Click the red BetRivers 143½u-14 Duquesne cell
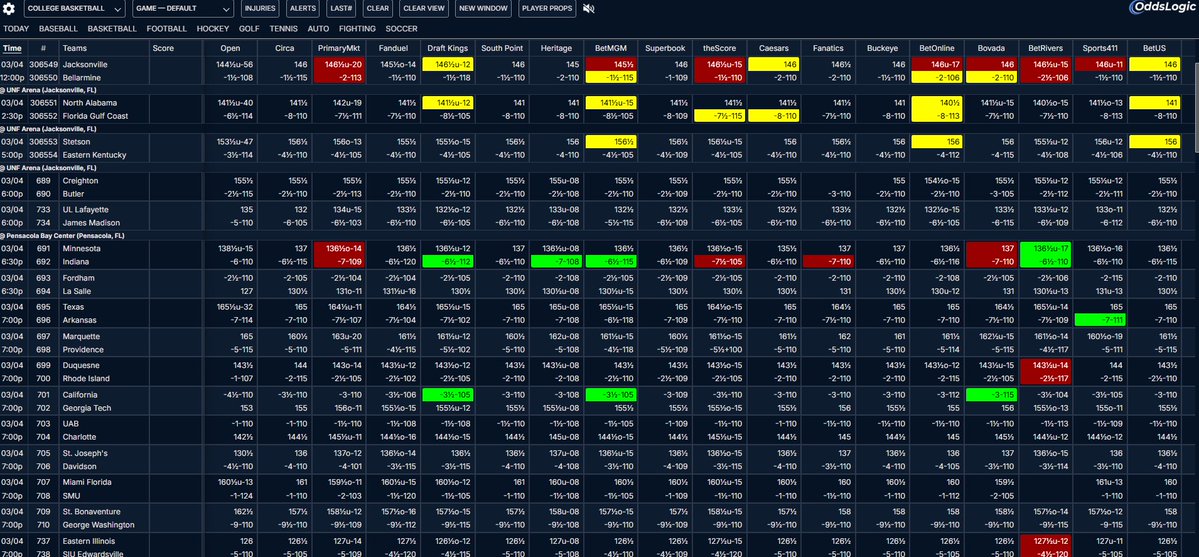This screenshot has width=1199, height=557. tap(1045, 366)
